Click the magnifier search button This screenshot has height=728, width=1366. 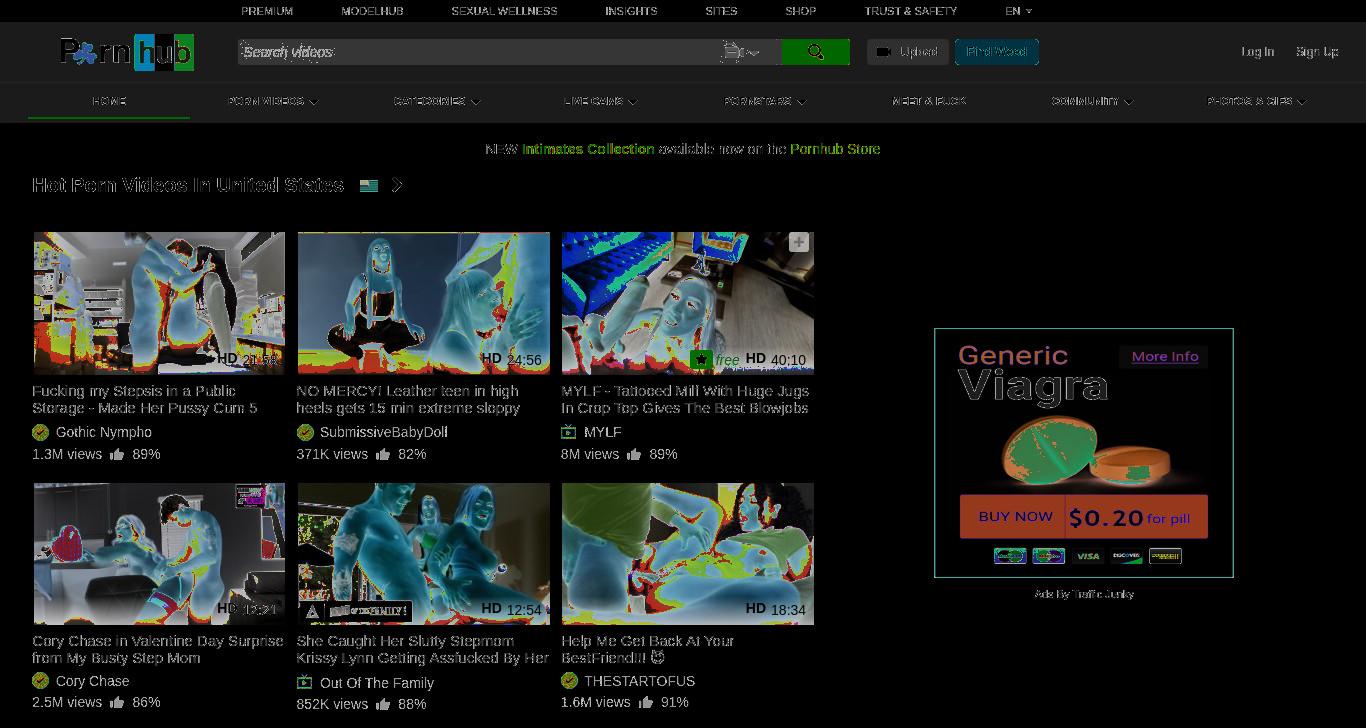[x=815, y=52]
